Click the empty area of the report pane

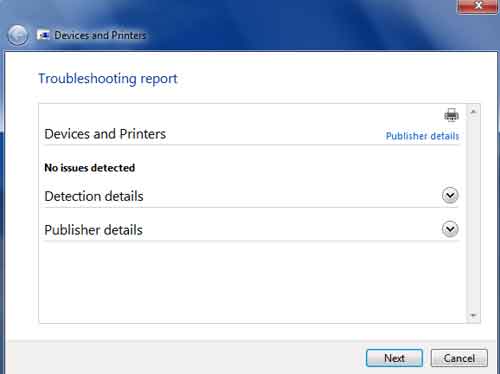click(x=252, y=282)
